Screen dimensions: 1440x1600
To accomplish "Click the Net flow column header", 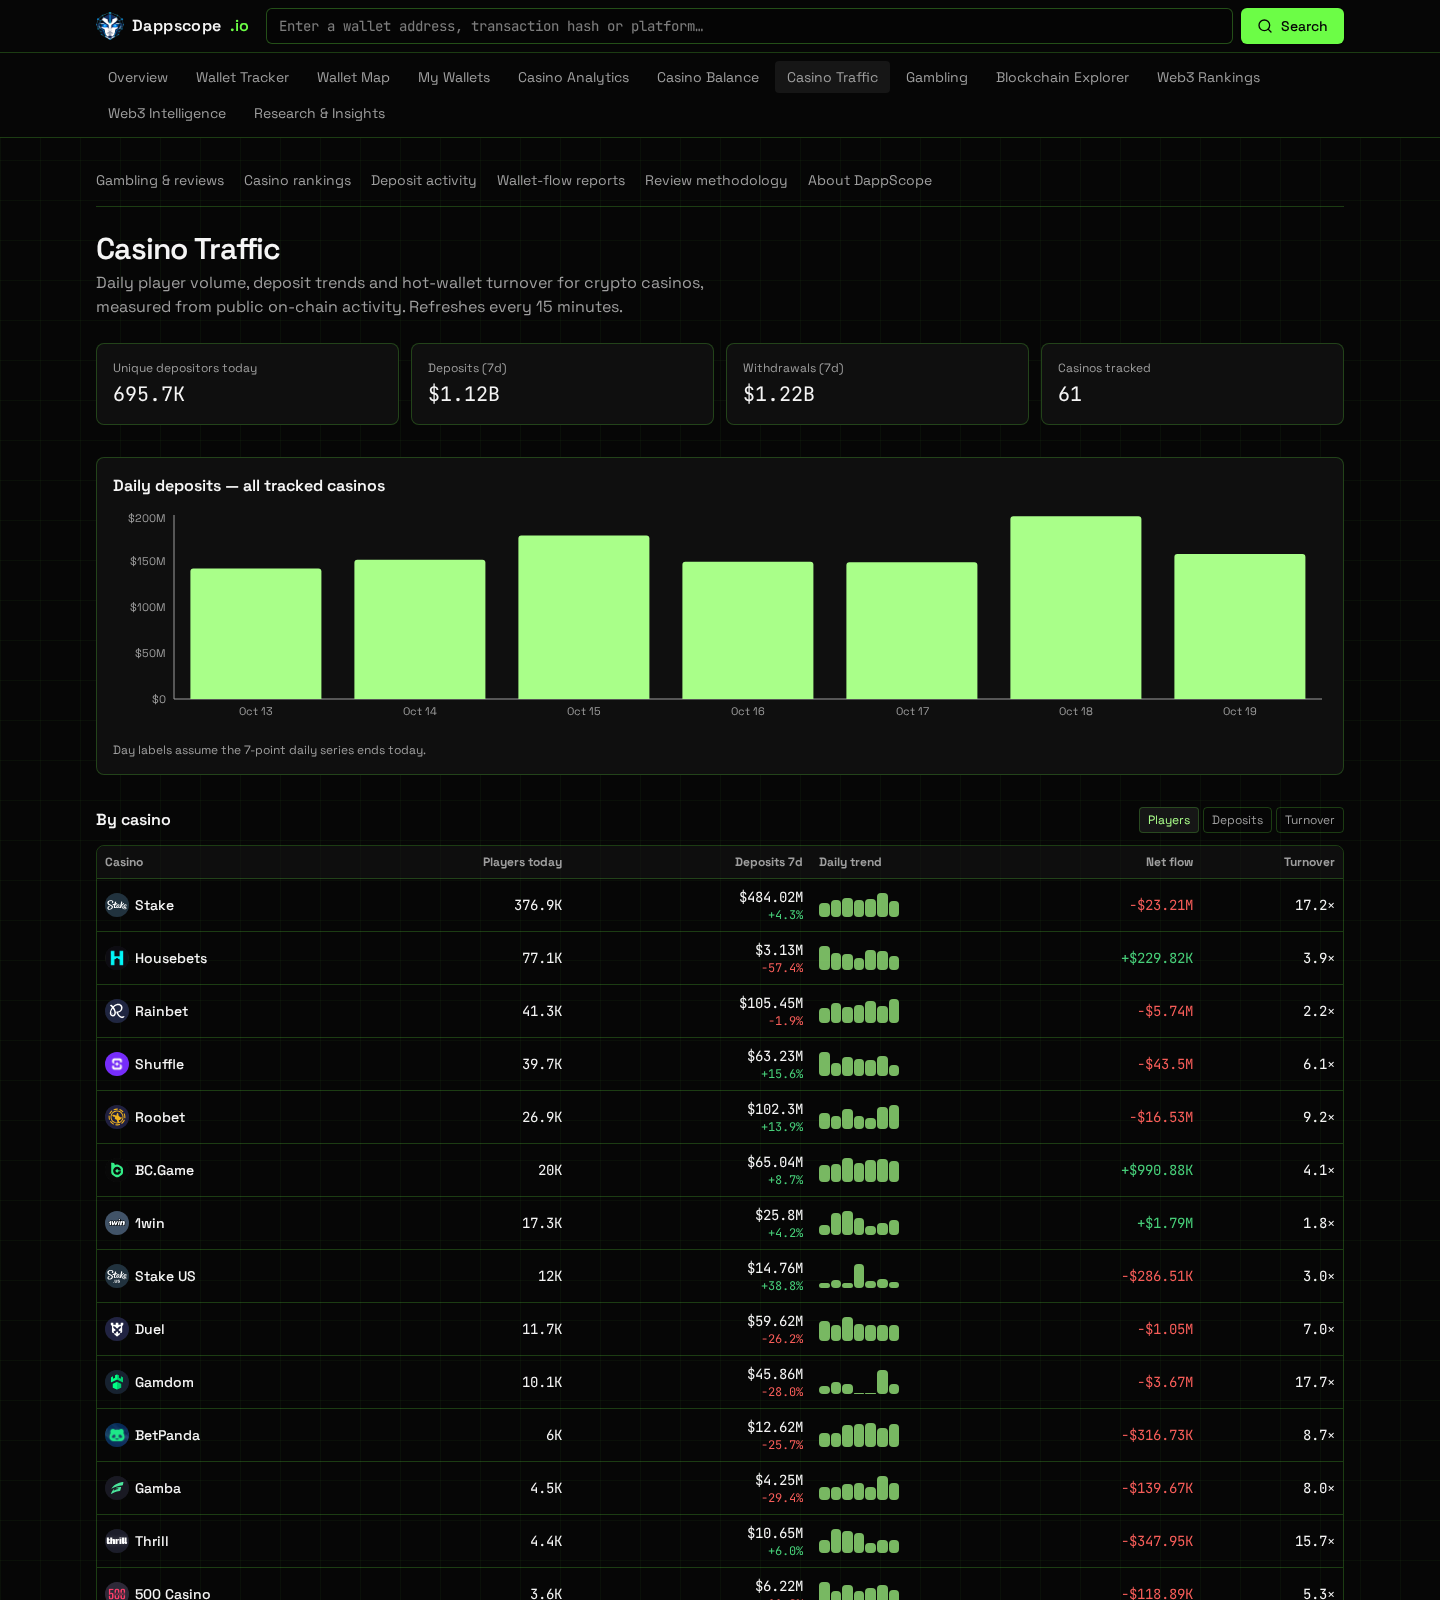I will tap(1169, 862).
